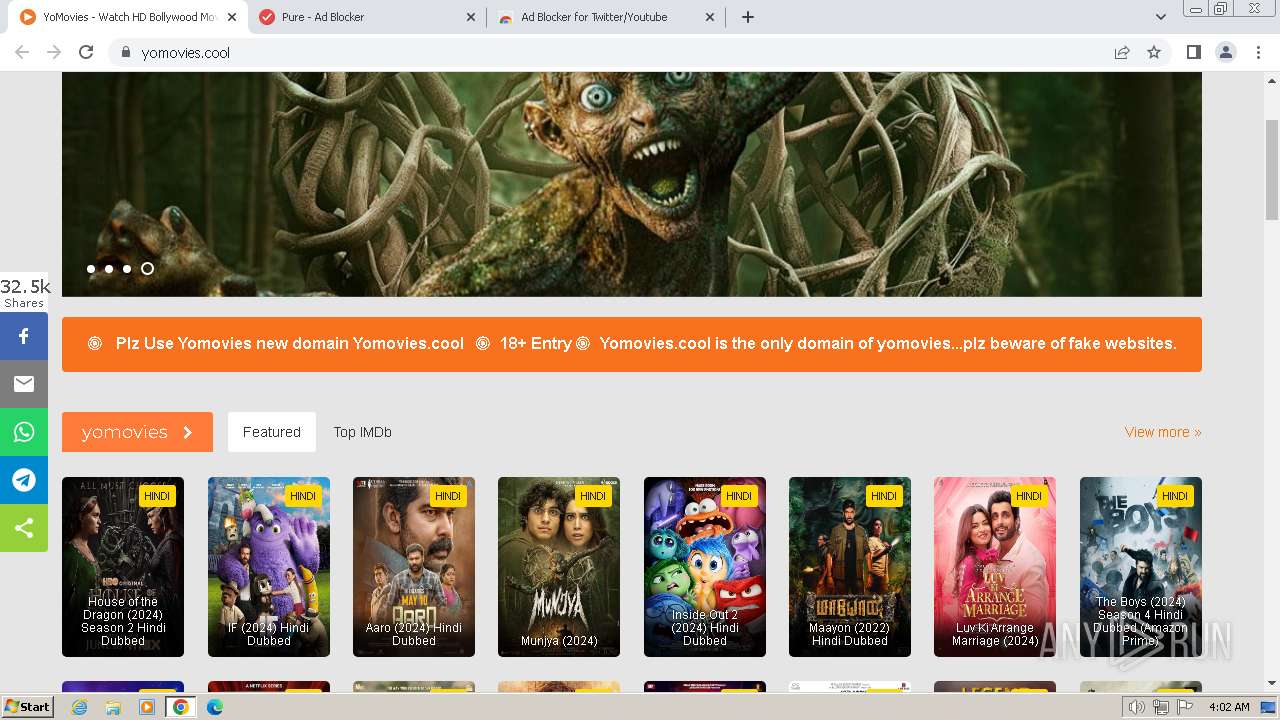Viewport: 1280px width, 720px height.
Task: Select the YoMovies browser tab
Action: (x=128, y=17)
